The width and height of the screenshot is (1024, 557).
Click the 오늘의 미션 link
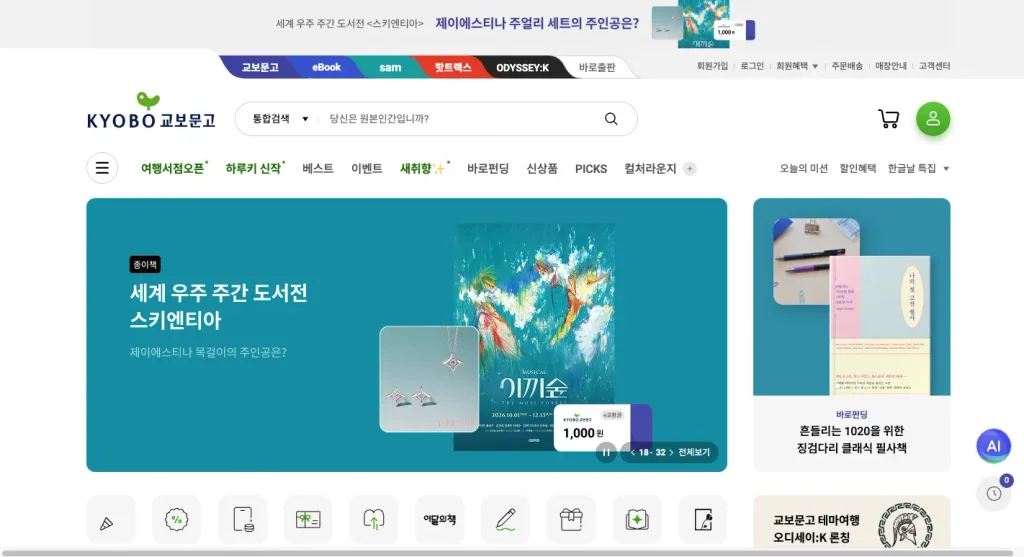[803, 168]
